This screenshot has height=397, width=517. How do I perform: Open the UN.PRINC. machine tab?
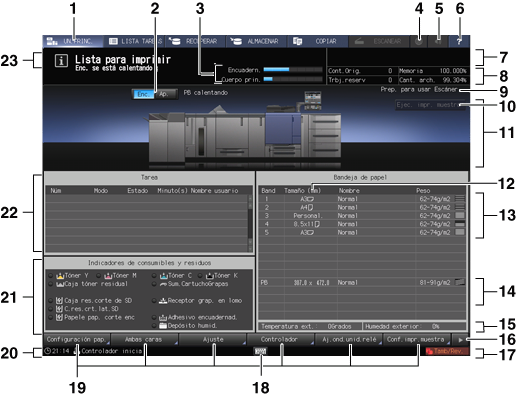click(73, 41)
